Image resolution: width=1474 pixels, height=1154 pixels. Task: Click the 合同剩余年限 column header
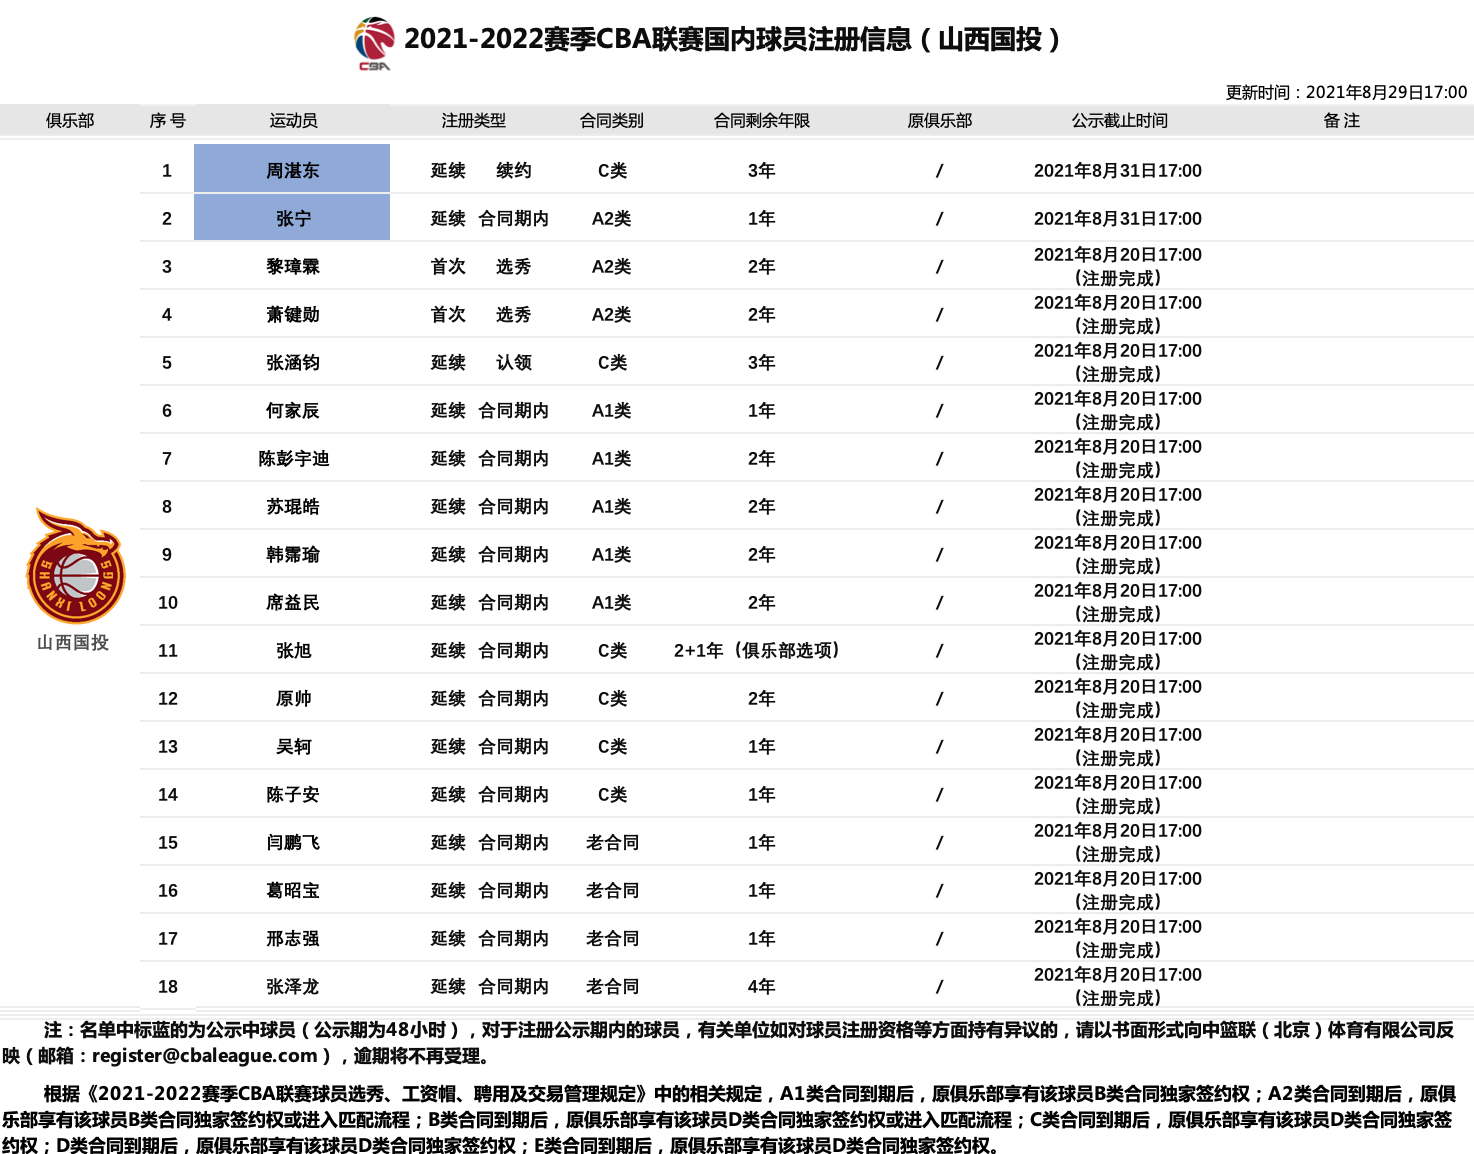[761, 120]
